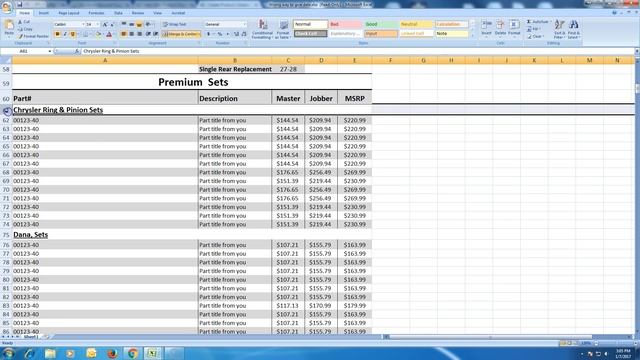640x360 pixels.
Task: Click the Delete cells button
Action: click(500, 28)
